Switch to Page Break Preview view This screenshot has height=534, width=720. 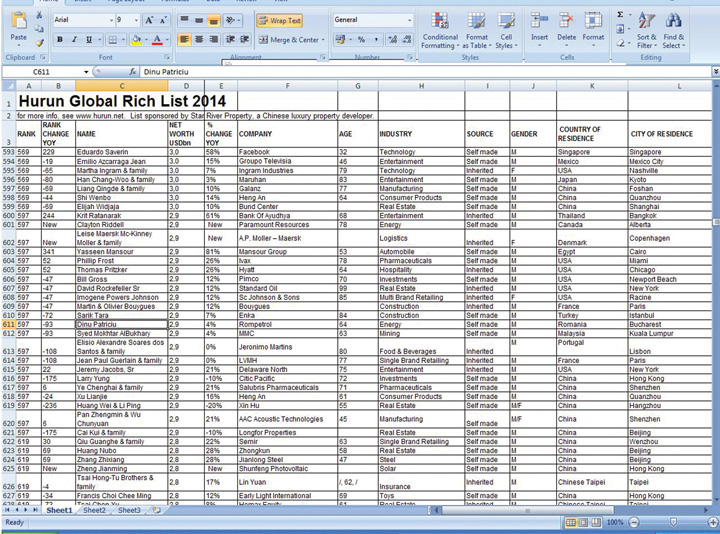pos(596,523)
